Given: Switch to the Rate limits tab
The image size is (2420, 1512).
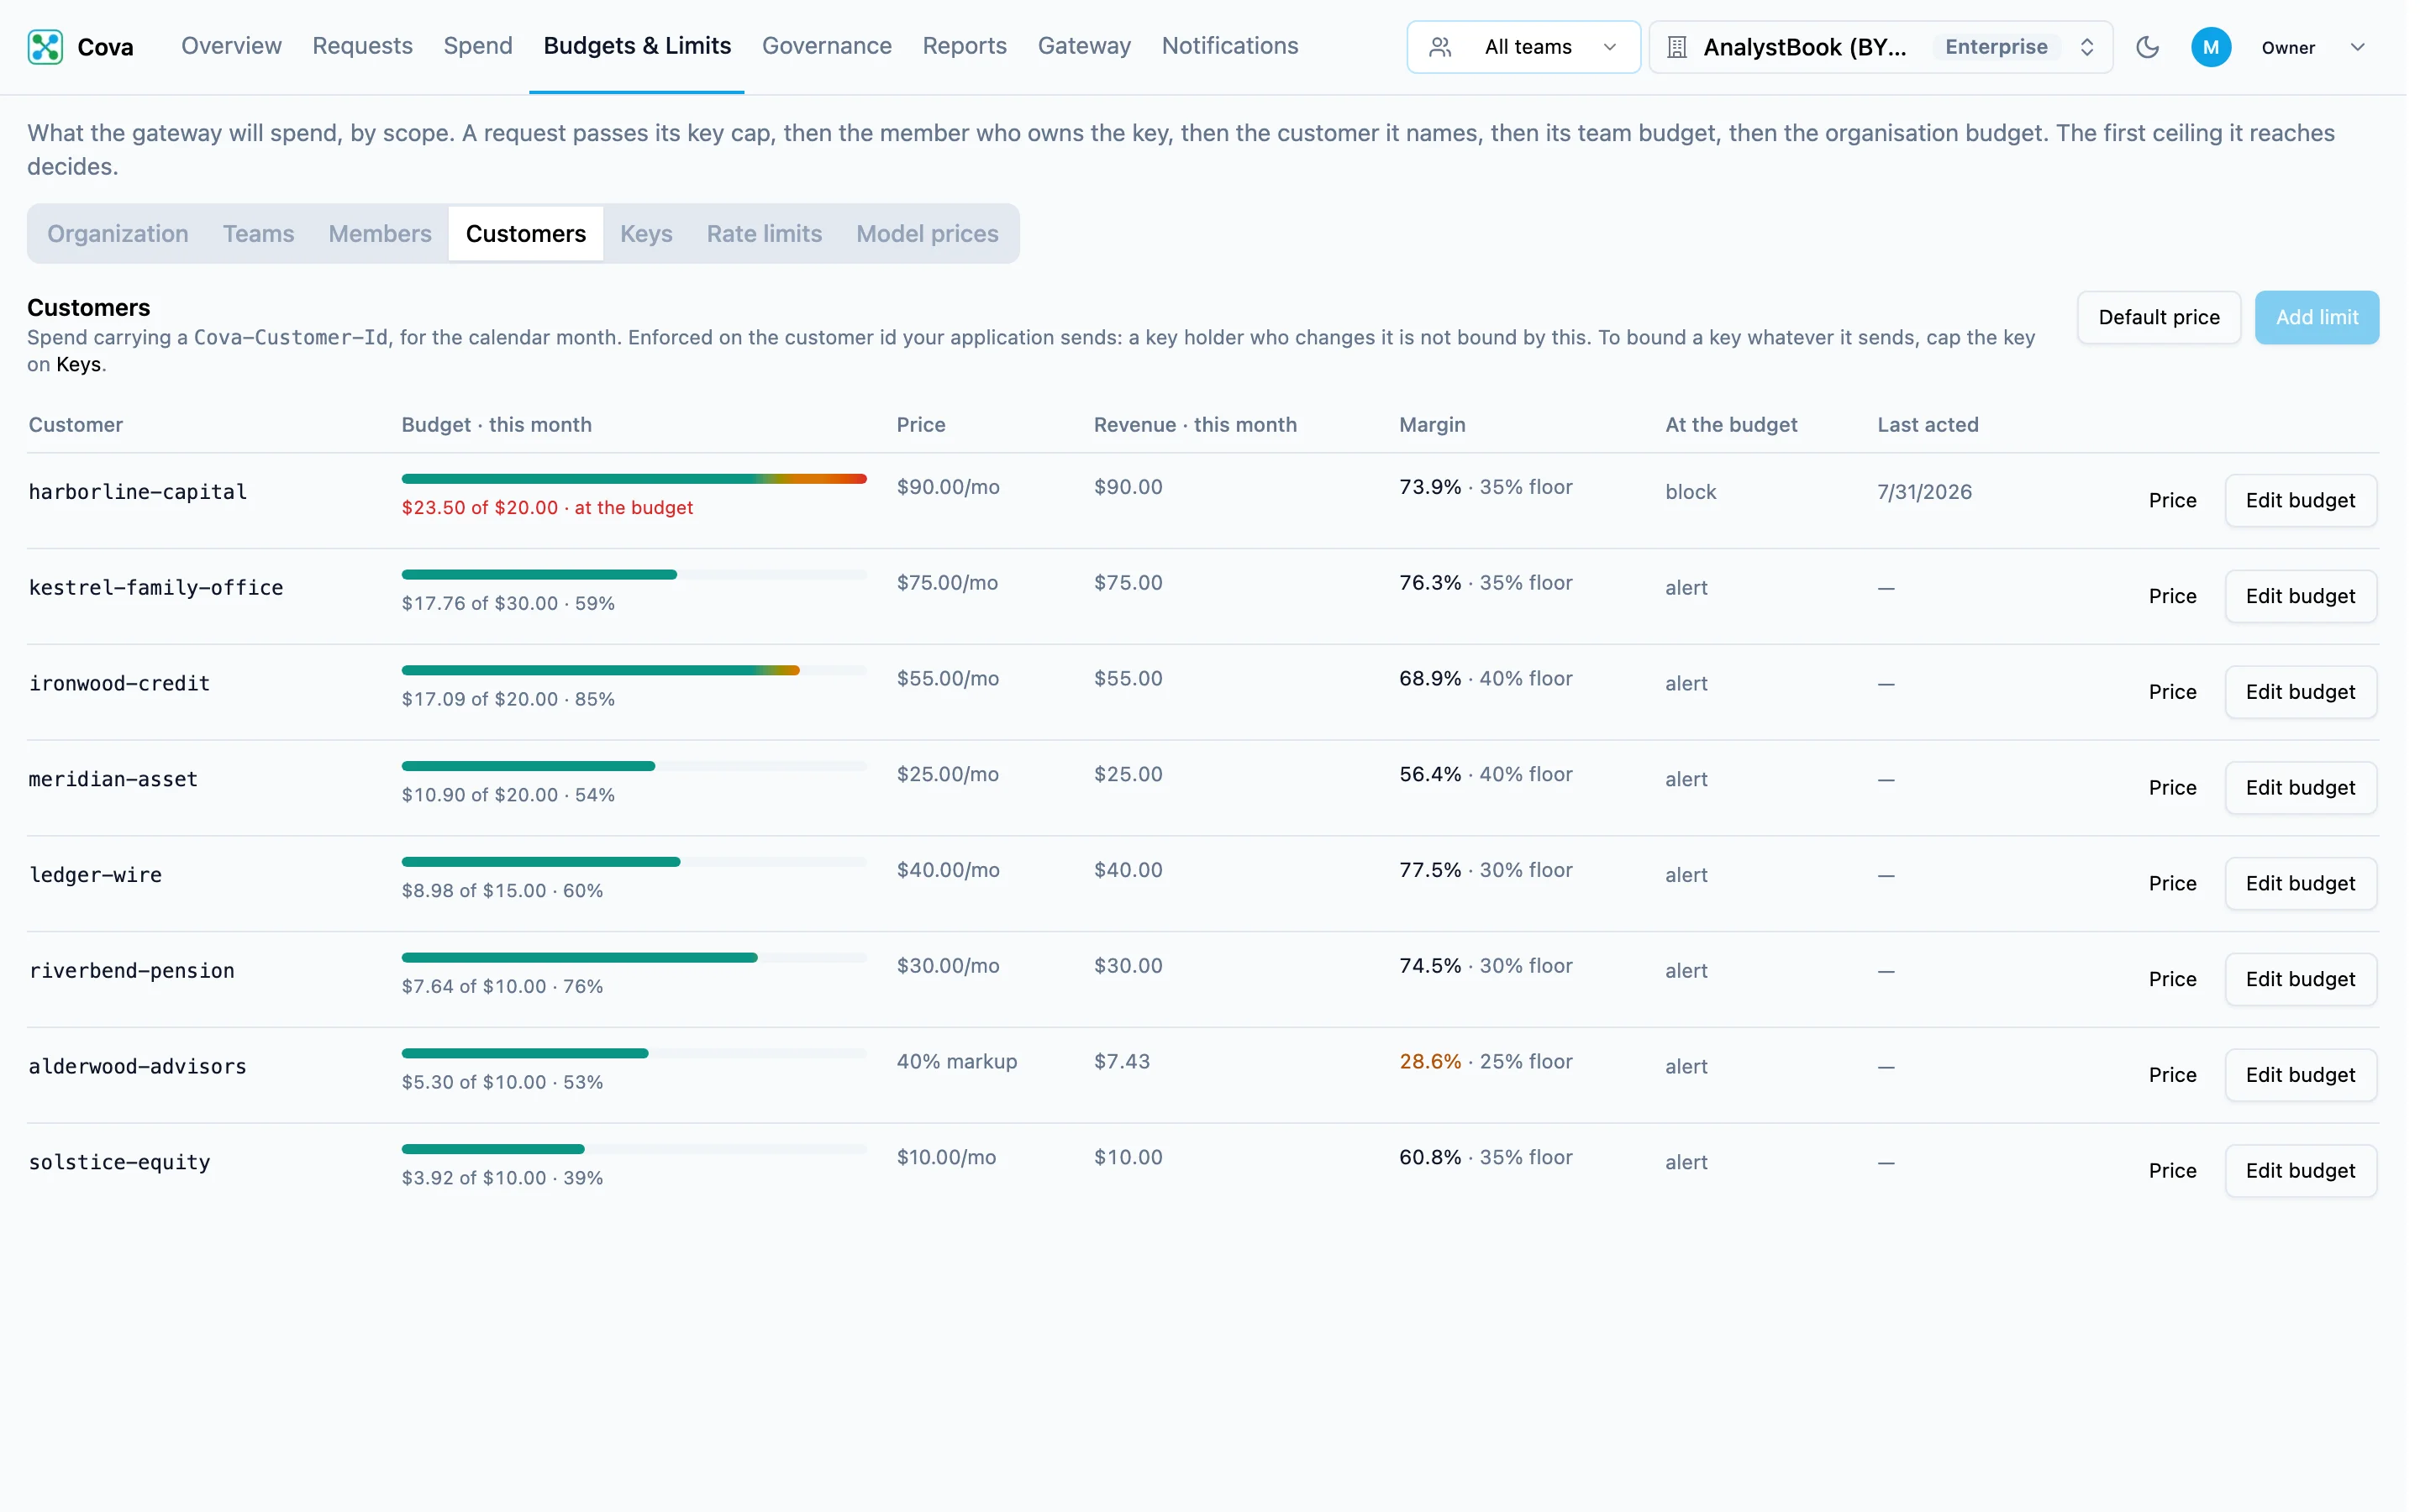Looking at the screenshot, I should pyautogui.click(x=764, y=234).
